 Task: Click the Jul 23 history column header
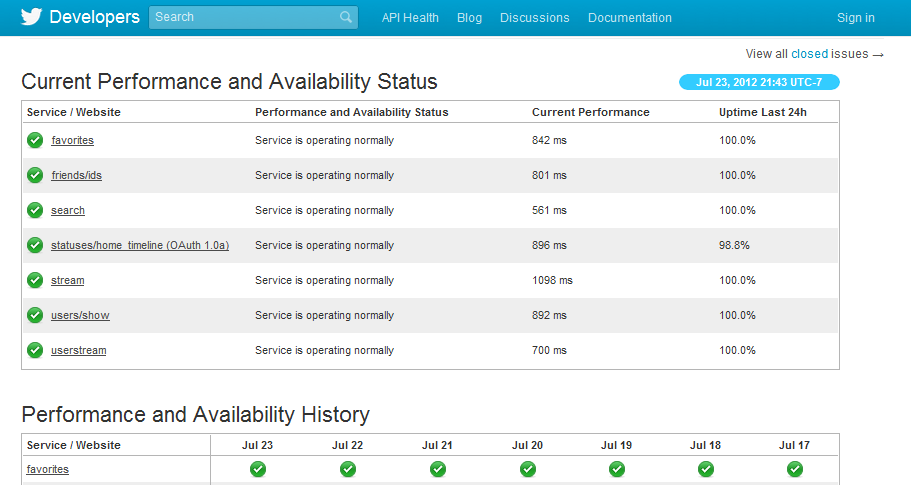click(257, 445)
